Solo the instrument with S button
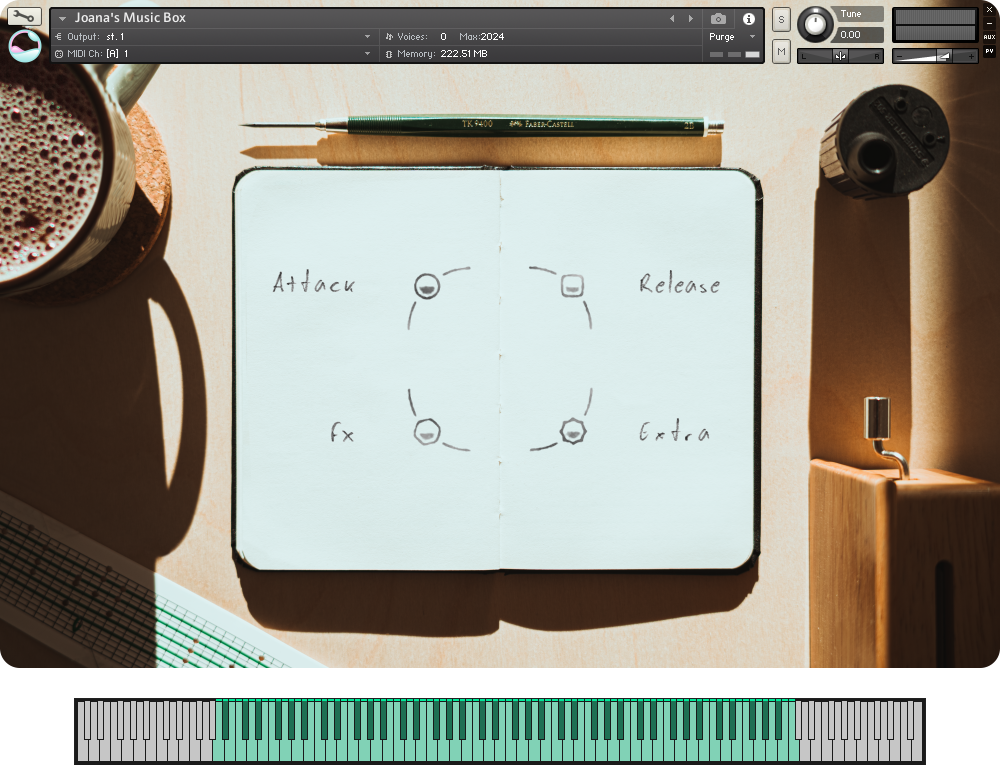 [x=781, y=20]
